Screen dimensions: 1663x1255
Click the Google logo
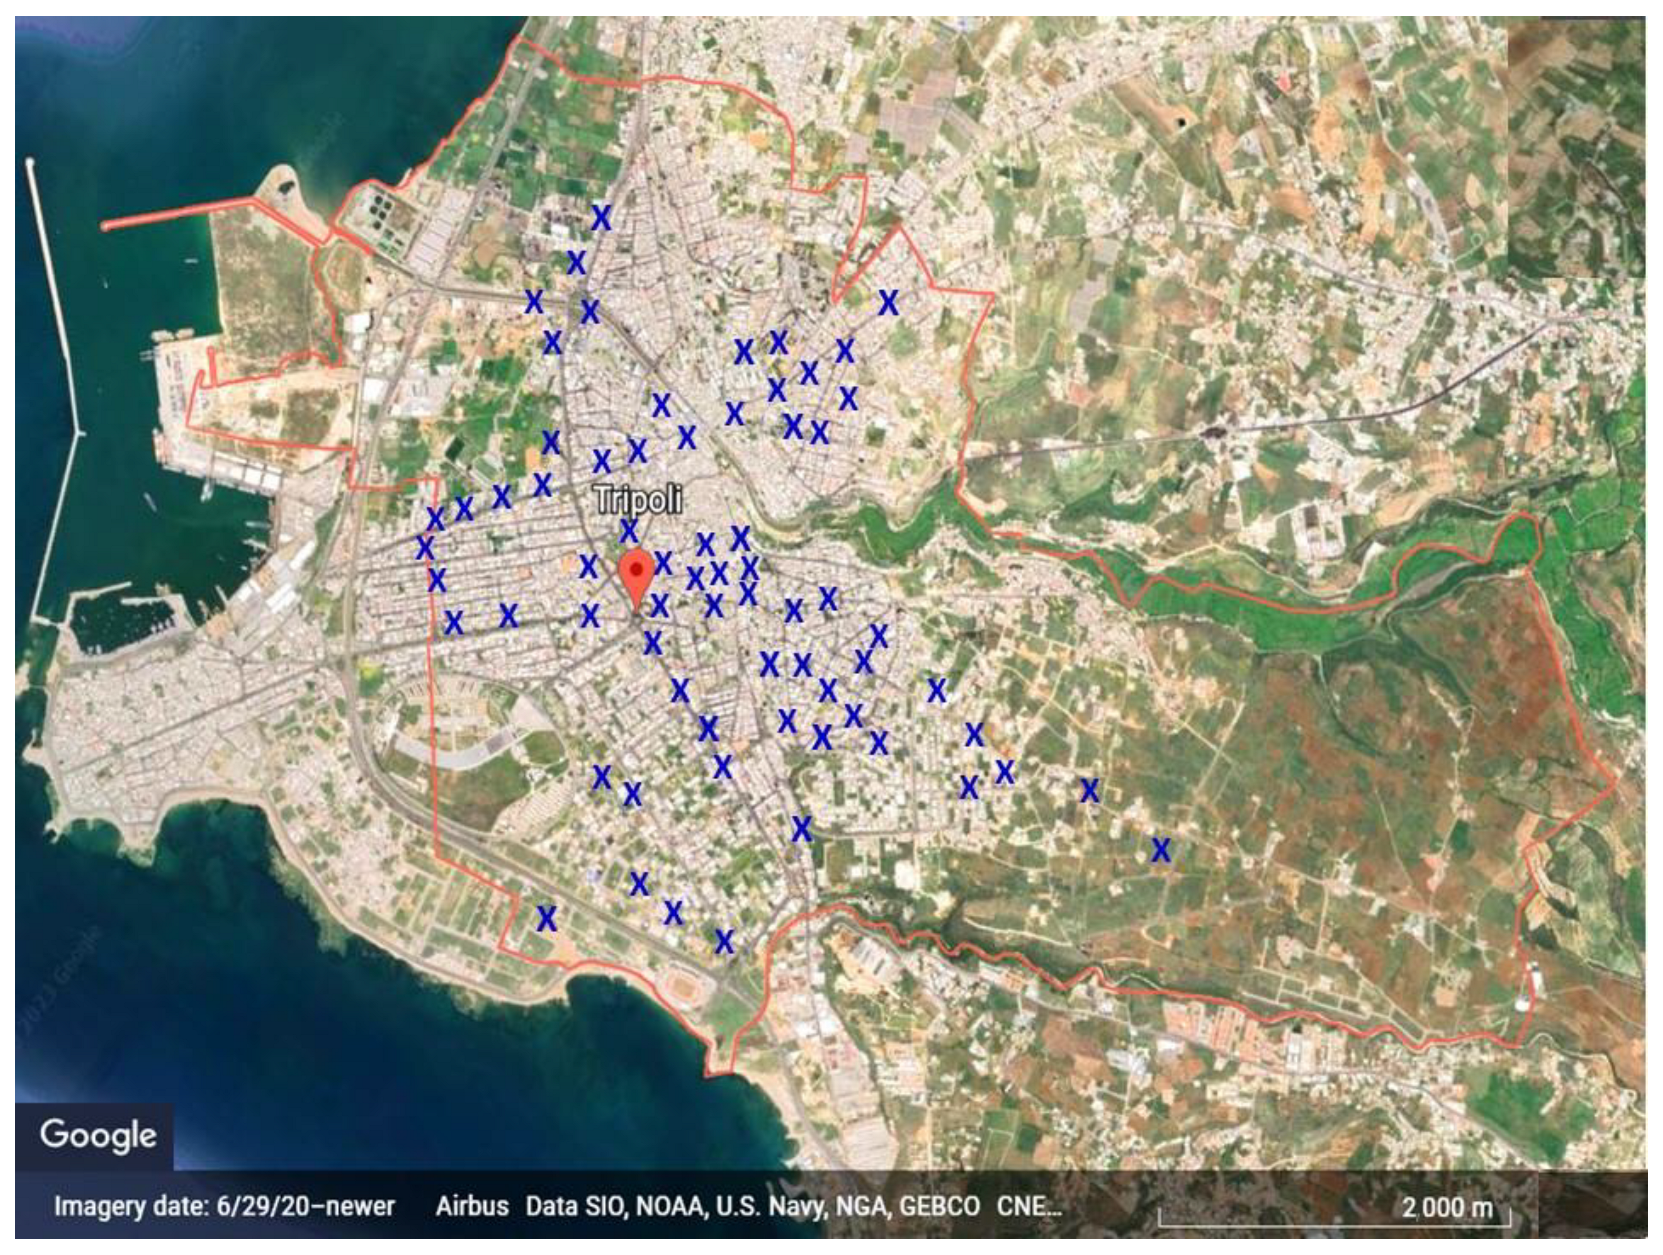click(x=98, y=1134)
